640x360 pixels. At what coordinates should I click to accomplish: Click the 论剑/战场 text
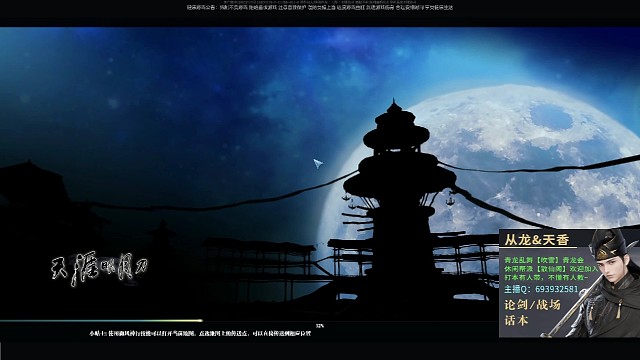[x=532, y=304]
